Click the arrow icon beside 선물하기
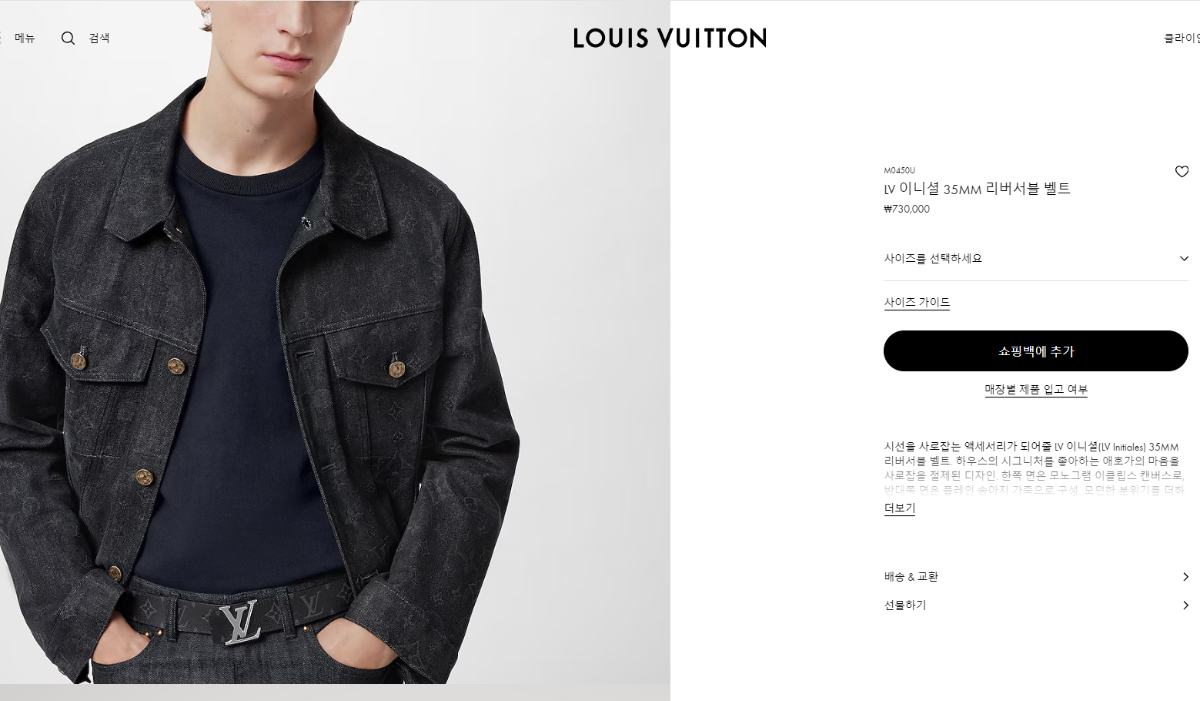The image size is (1200, 701). pos(1185,605)
